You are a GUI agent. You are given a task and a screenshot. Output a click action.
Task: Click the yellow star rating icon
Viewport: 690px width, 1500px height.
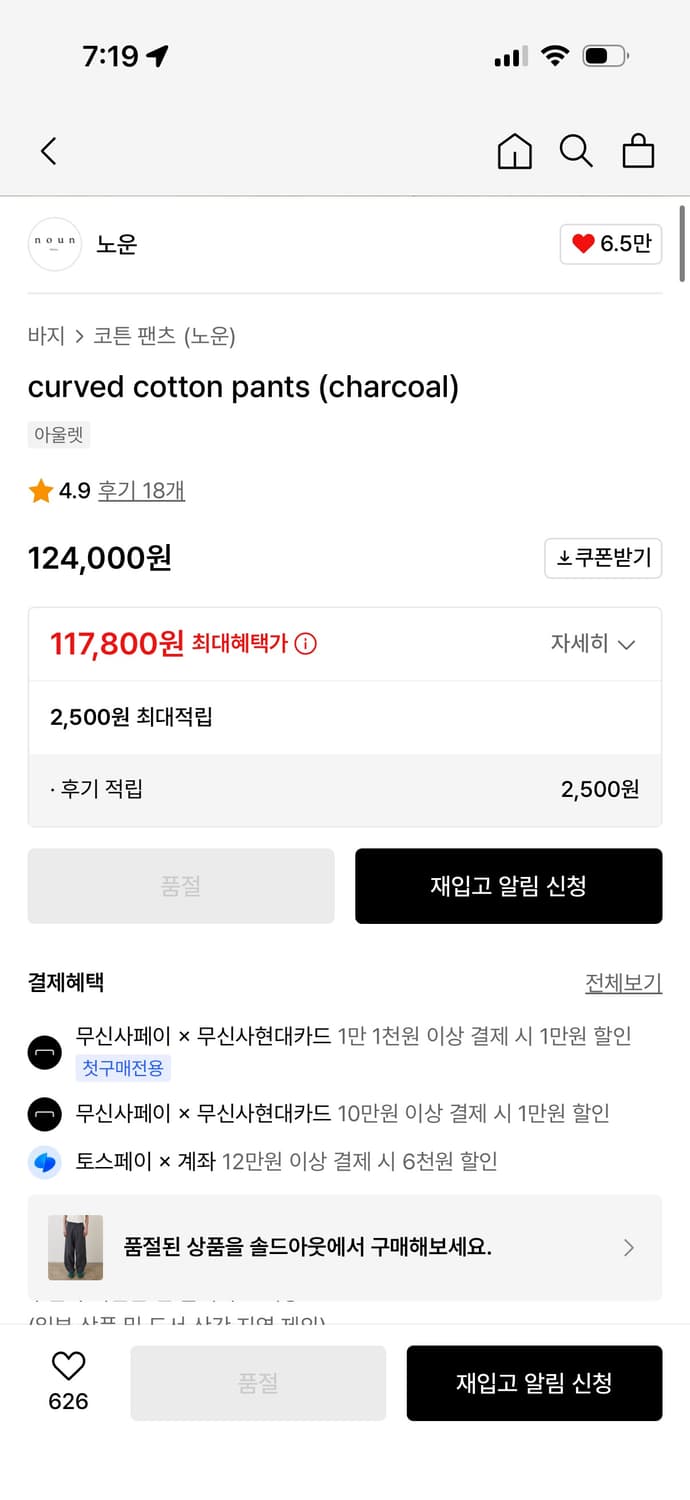(40, 491)
